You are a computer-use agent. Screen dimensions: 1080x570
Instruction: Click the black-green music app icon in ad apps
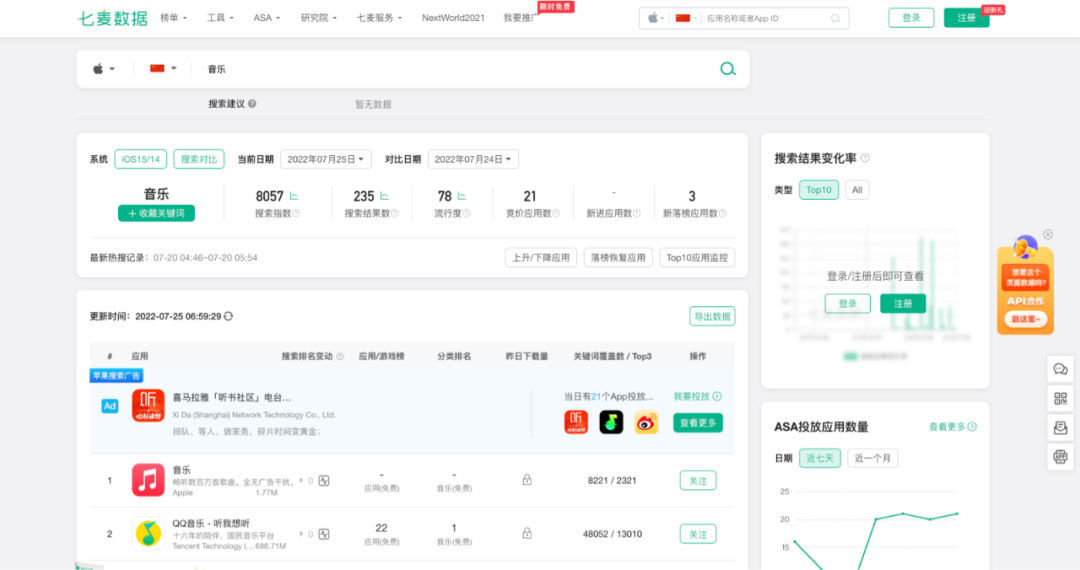tap(611, 422)
